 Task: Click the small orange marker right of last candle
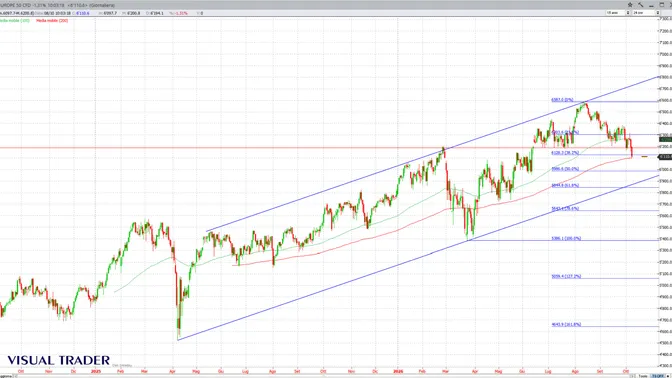click(644, 157)
